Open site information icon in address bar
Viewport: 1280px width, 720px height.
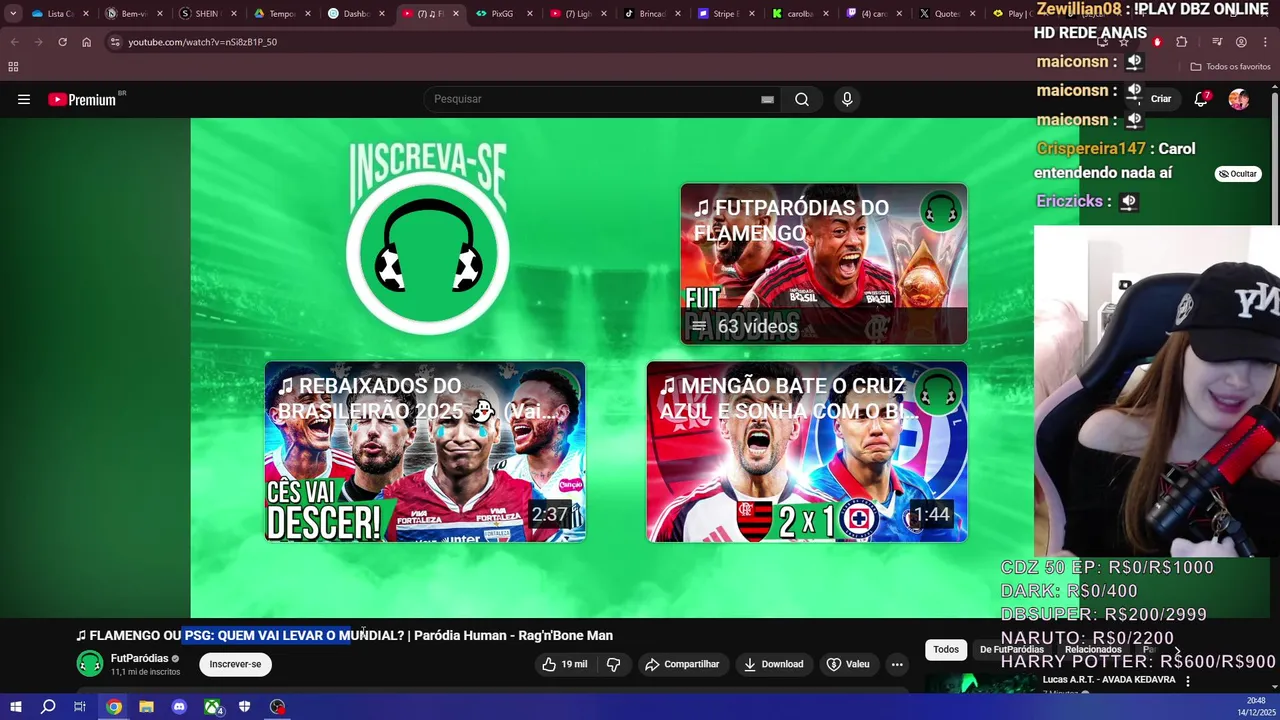coord(115,42)
